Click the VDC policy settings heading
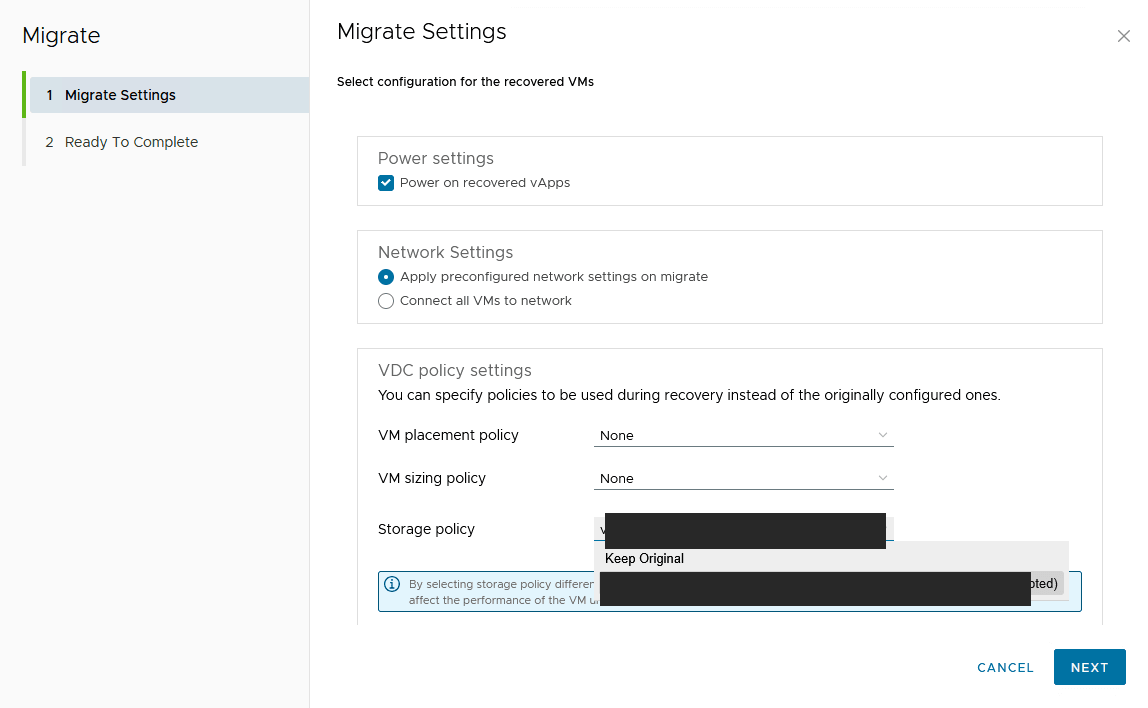Viewport: 1148px width, 708px height. pos(455,370)
